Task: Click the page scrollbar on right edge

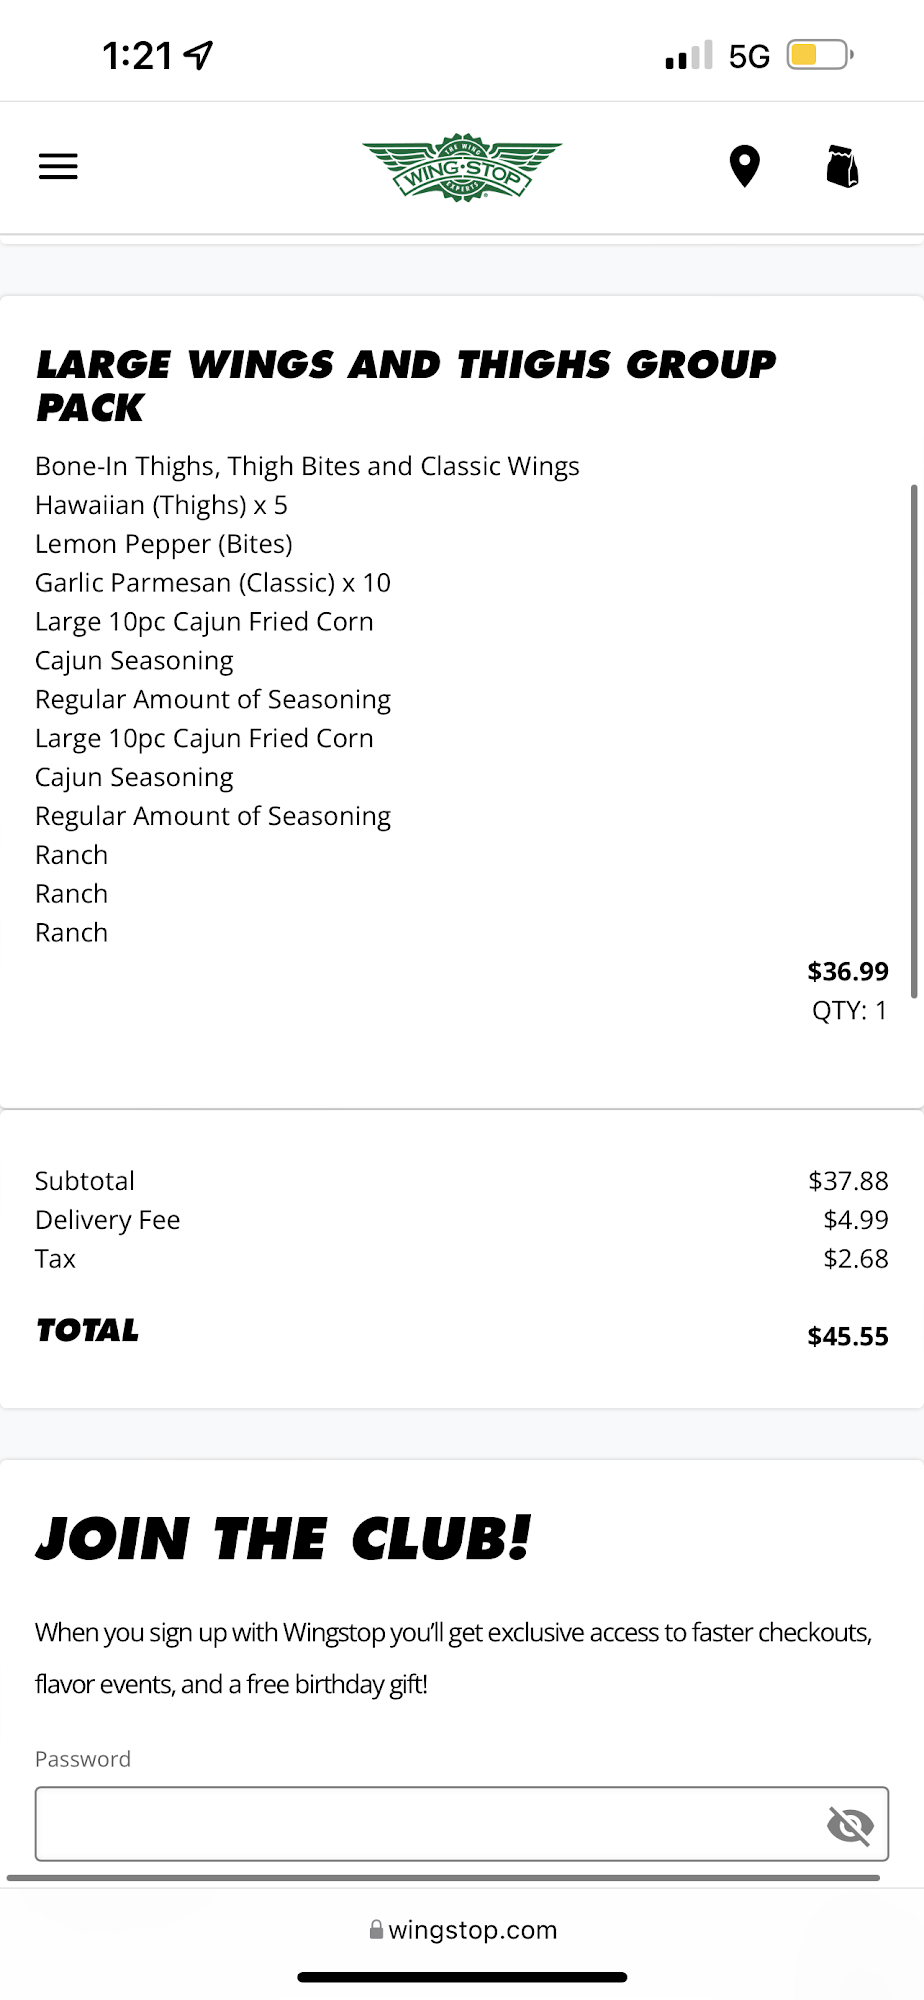Action: [913, 740]
